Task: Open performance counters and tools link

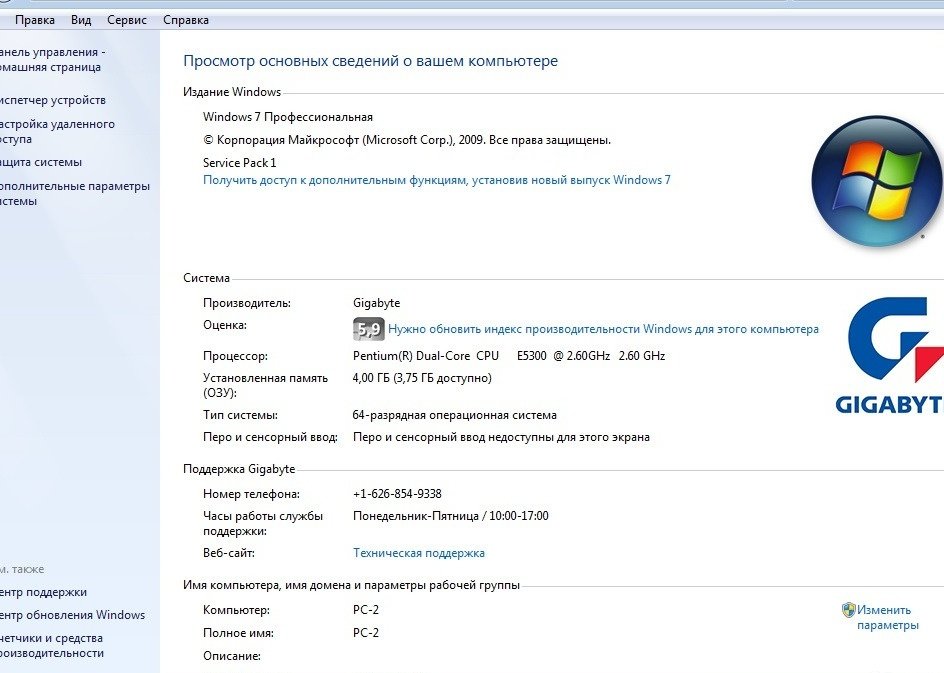Action: 52,645
